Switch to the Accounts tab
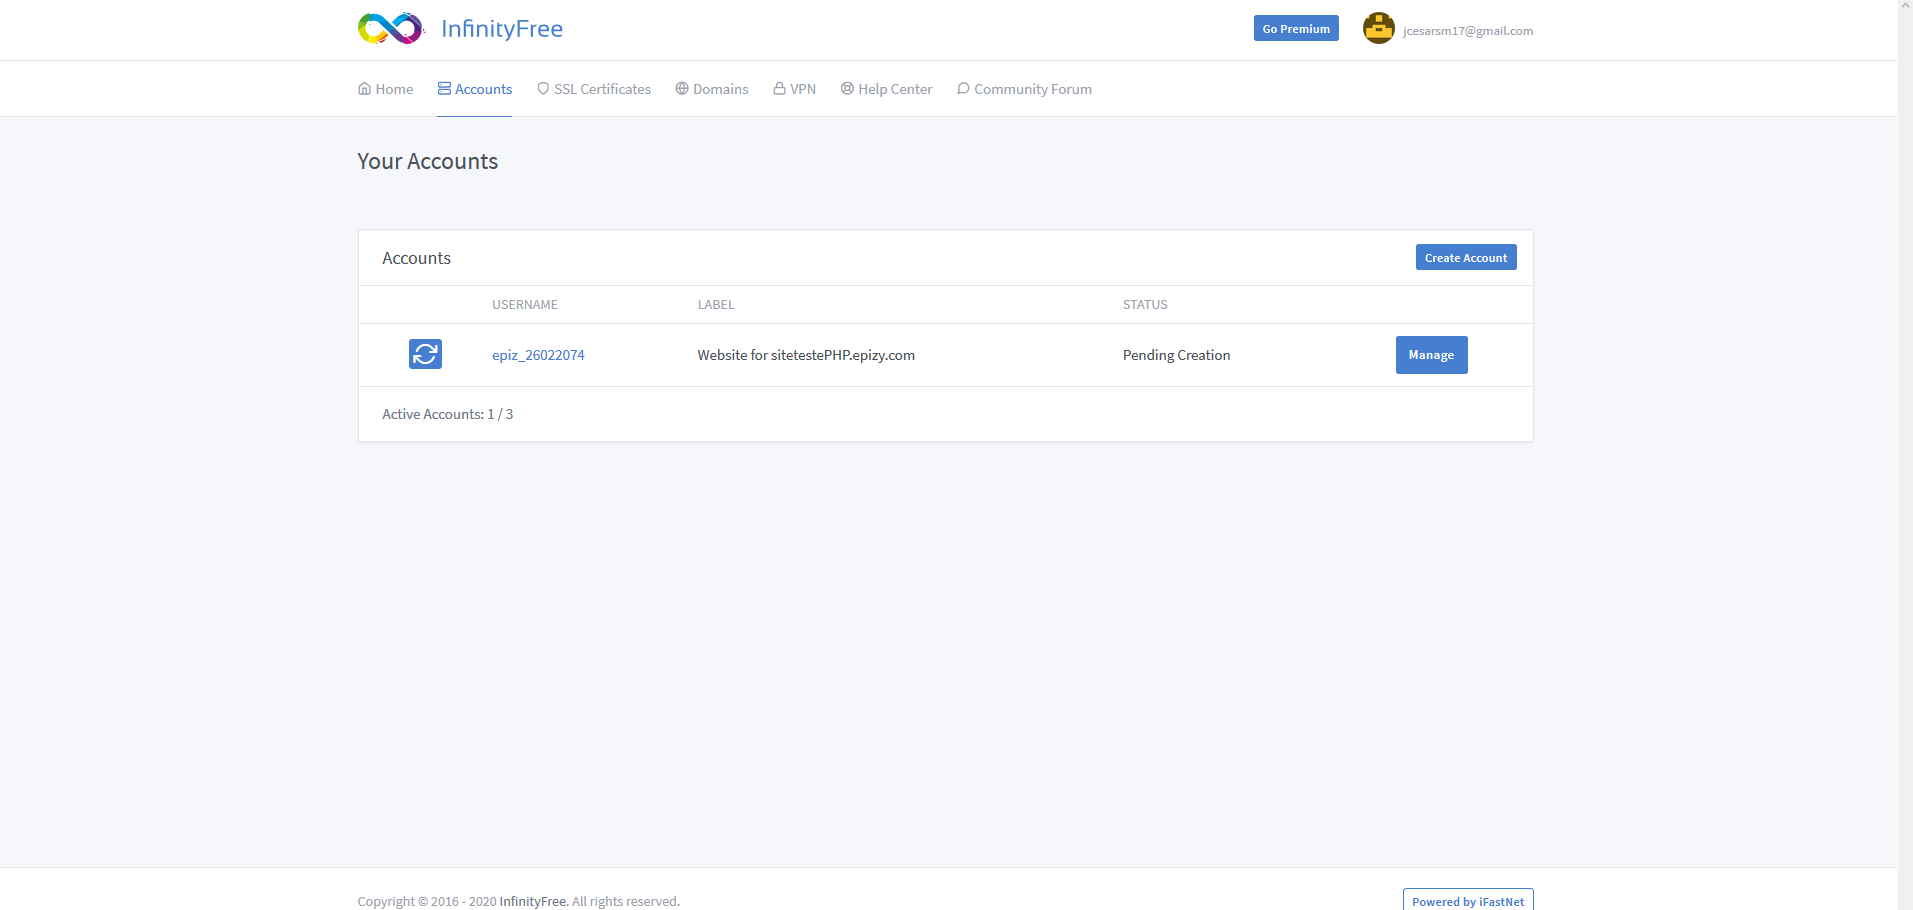This screenshot has height=910, width=1913. 481,88
